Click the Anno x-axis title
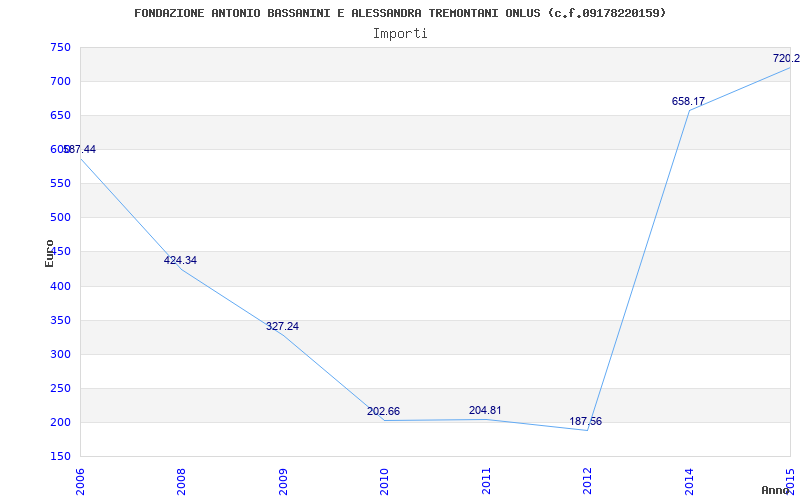Viewport: 800px width, 500px height. pyautogui.click(x=776, y=490)
